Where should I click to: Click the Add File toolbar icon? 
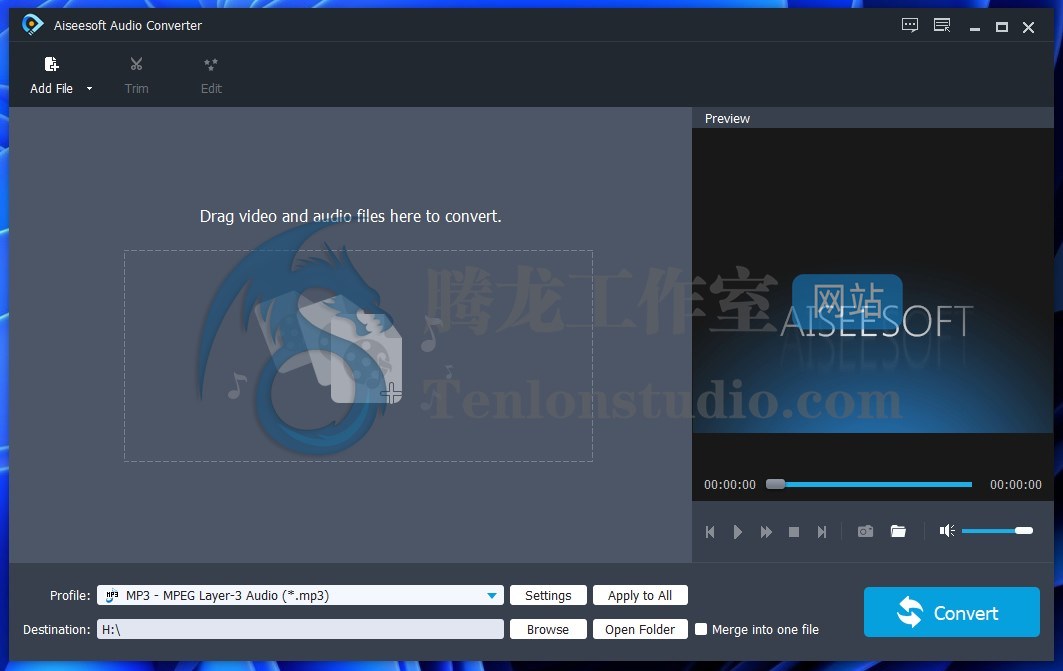click(52, 64)
